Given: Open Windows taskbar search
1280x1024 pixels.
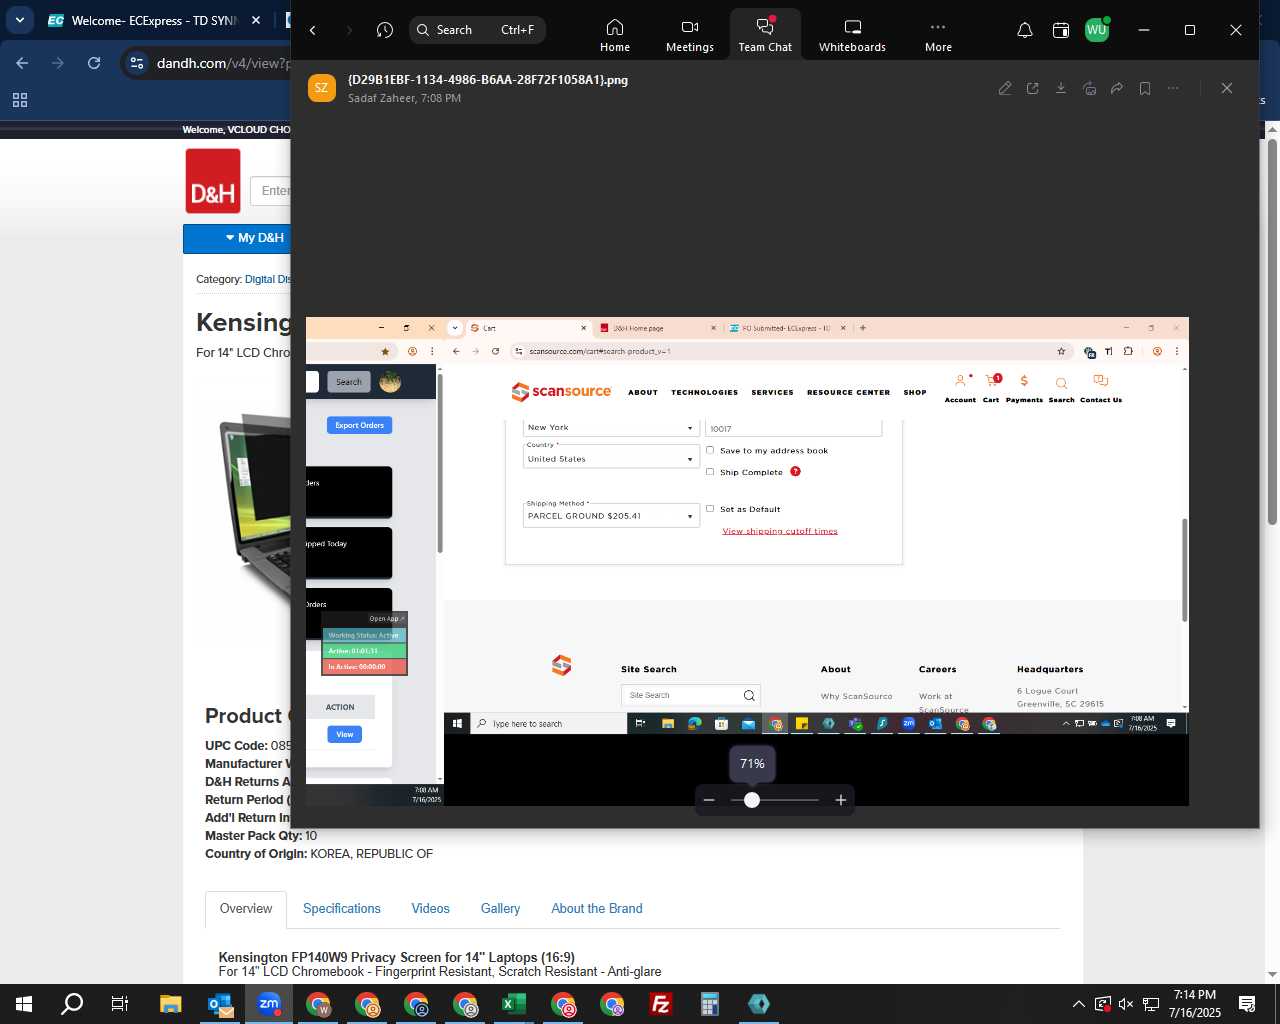Looking at the screenshot, I should (x=72, y=1004).
